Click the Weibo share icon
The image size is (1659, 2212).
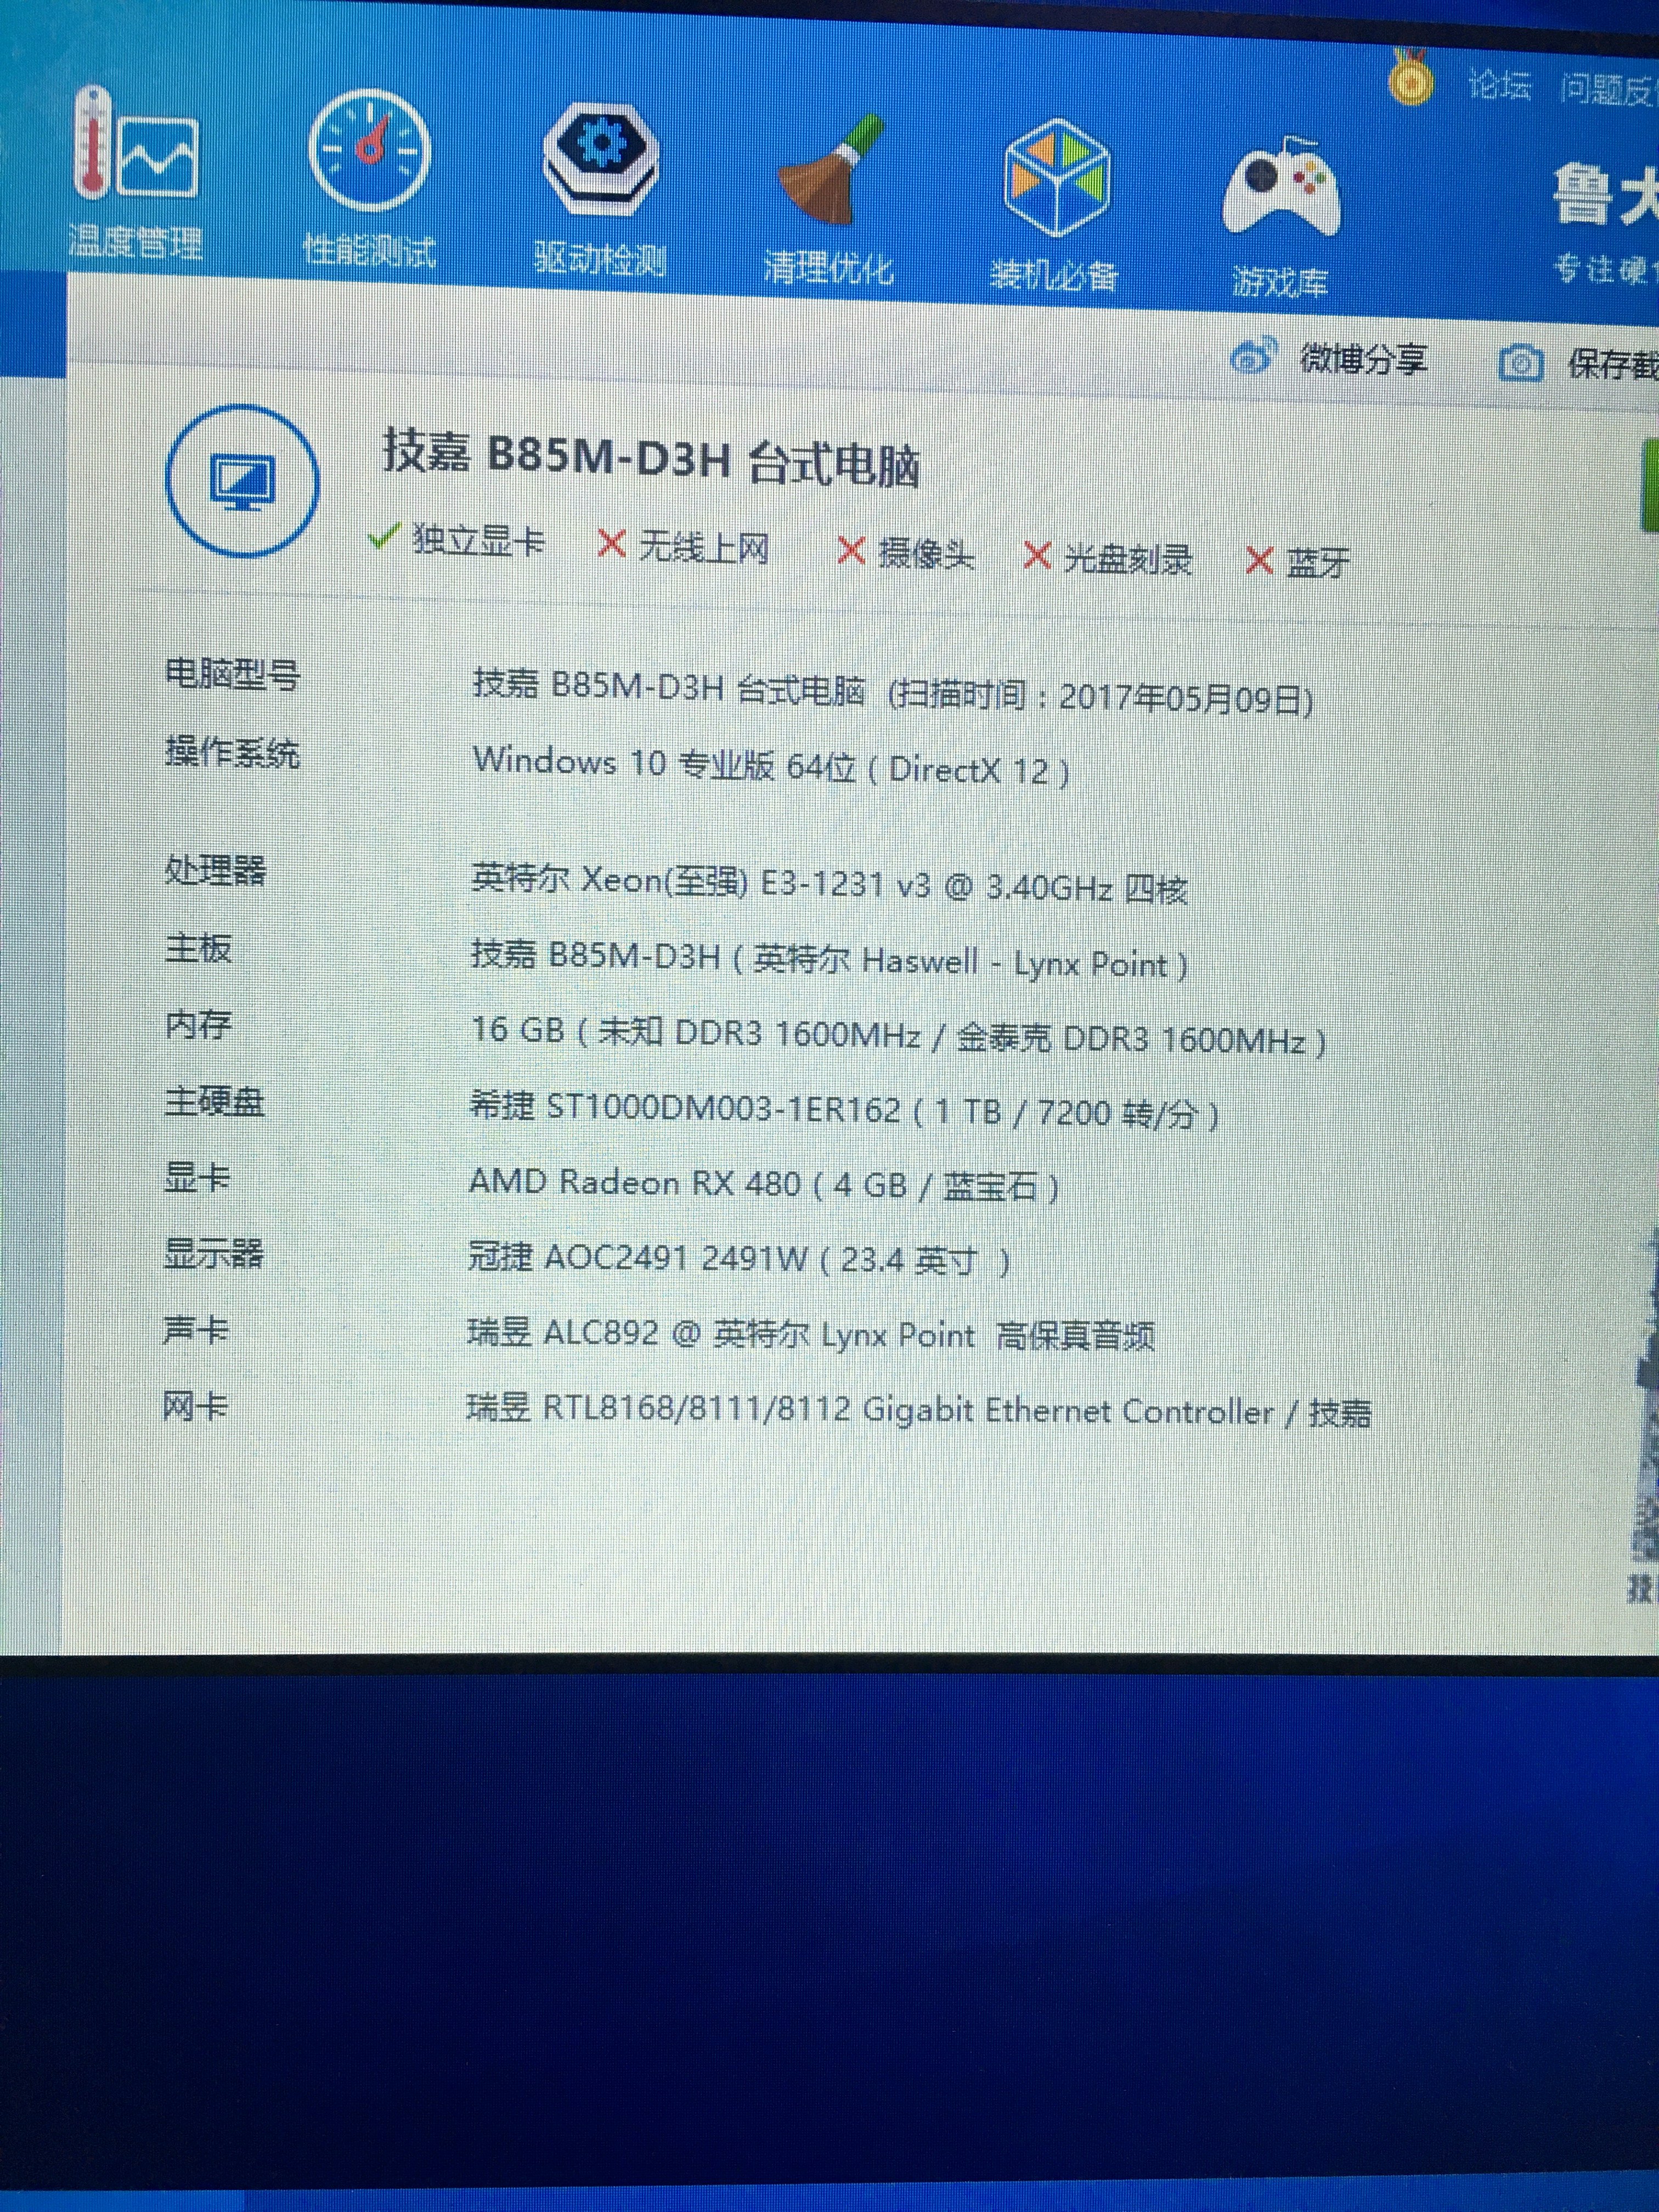pyautogui.click(x=1253, y=355)
